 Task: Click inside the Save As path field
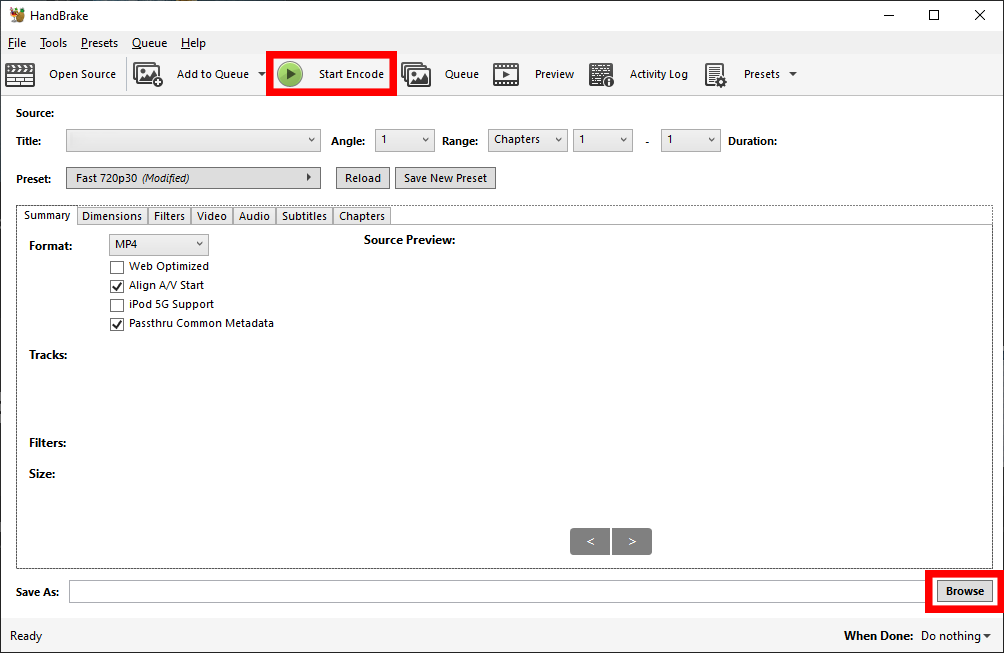[x=499, y=592]
